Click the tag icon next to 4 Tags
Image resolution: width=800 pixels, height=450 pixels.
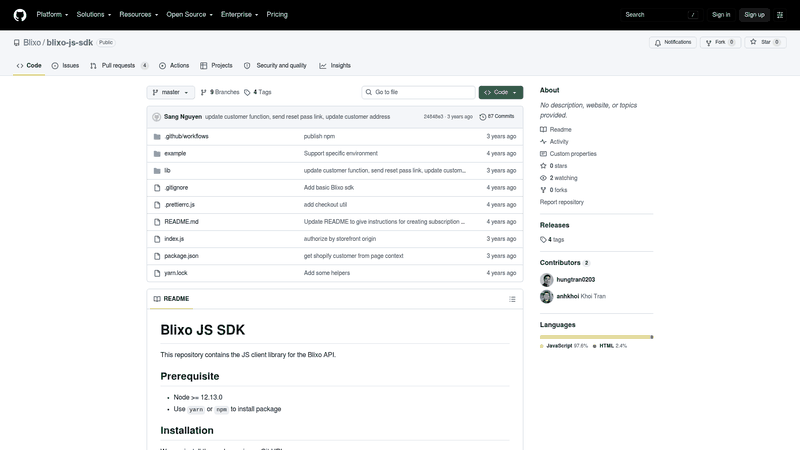point(247,92)
